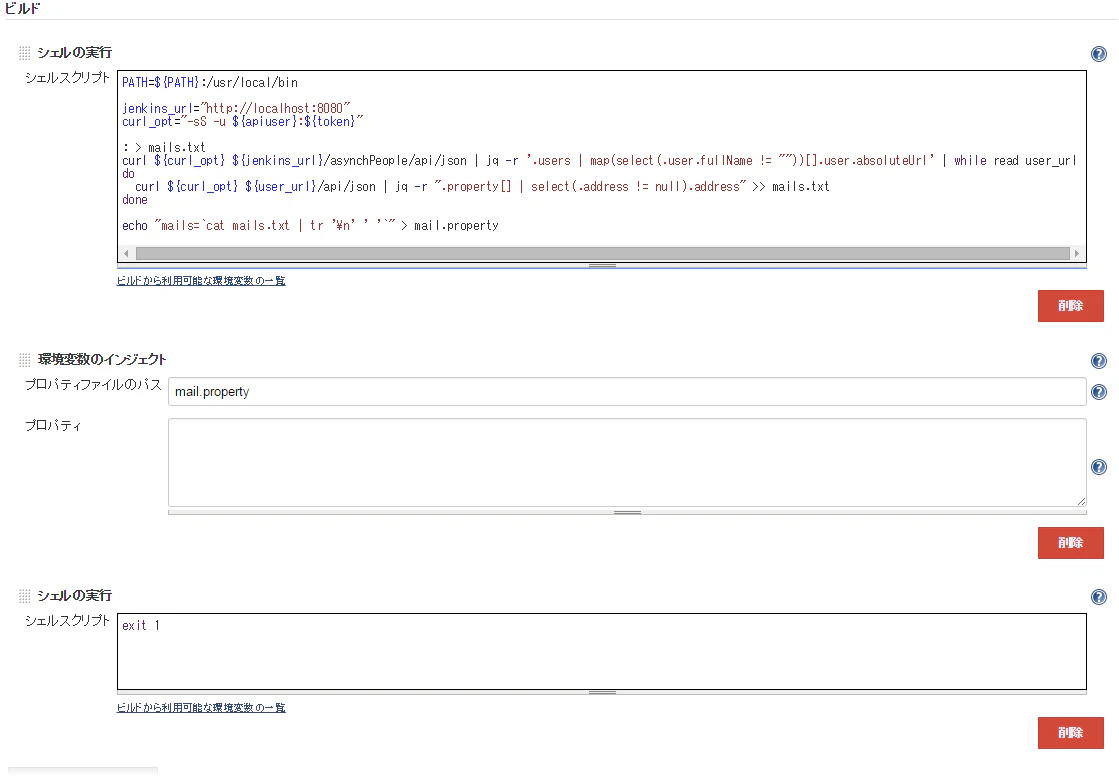
Task: Delete the first shell execution build step
Action: pos(1070,305)
